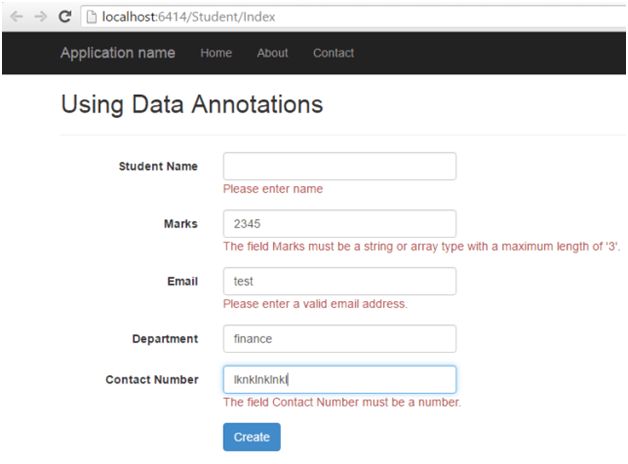Image resolution: width=628 pixels, height=464 pixels.
Task: Reload the current page
Action: pos(65,17)
